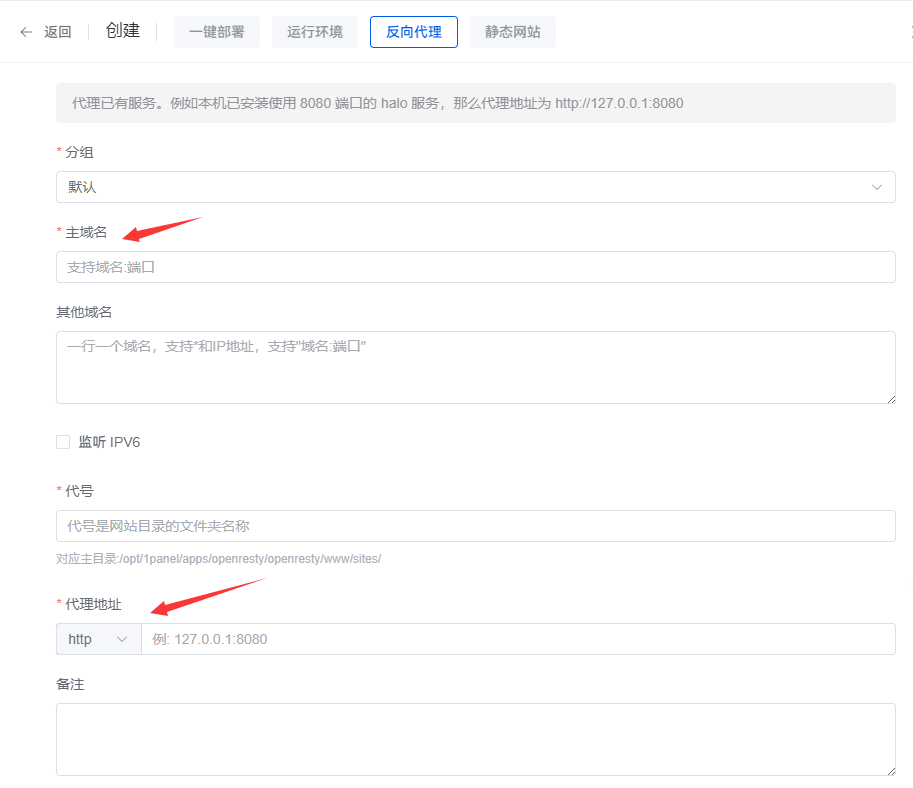This screenshot has height=788, width=913.
Task: Choose the 反向代理 tab
Action: point(413,32)
